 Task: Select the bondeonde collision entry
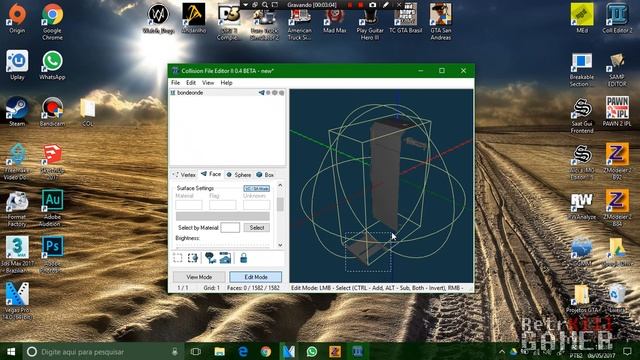[227, 93]
